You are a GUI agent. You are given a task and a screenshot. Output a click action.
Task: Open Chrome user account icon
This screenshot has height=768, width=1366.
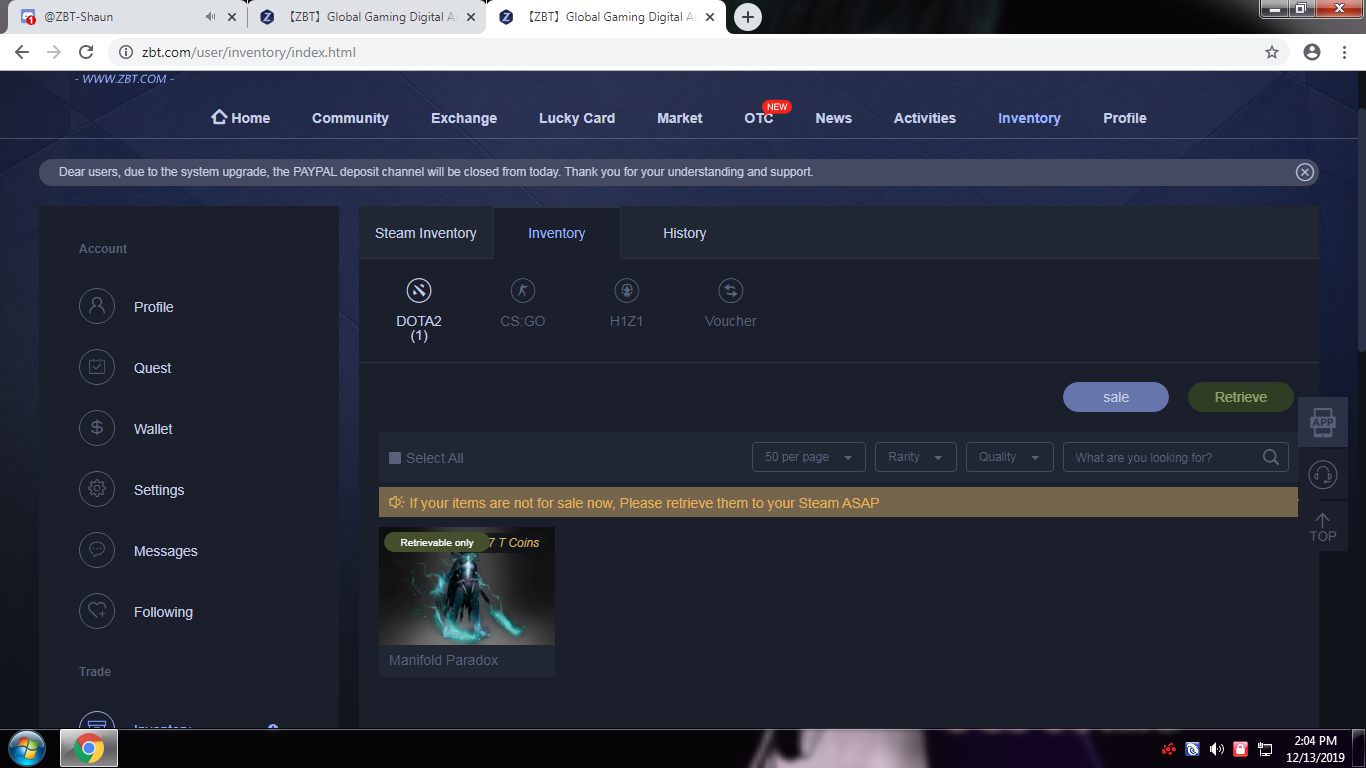point(1312,52)
